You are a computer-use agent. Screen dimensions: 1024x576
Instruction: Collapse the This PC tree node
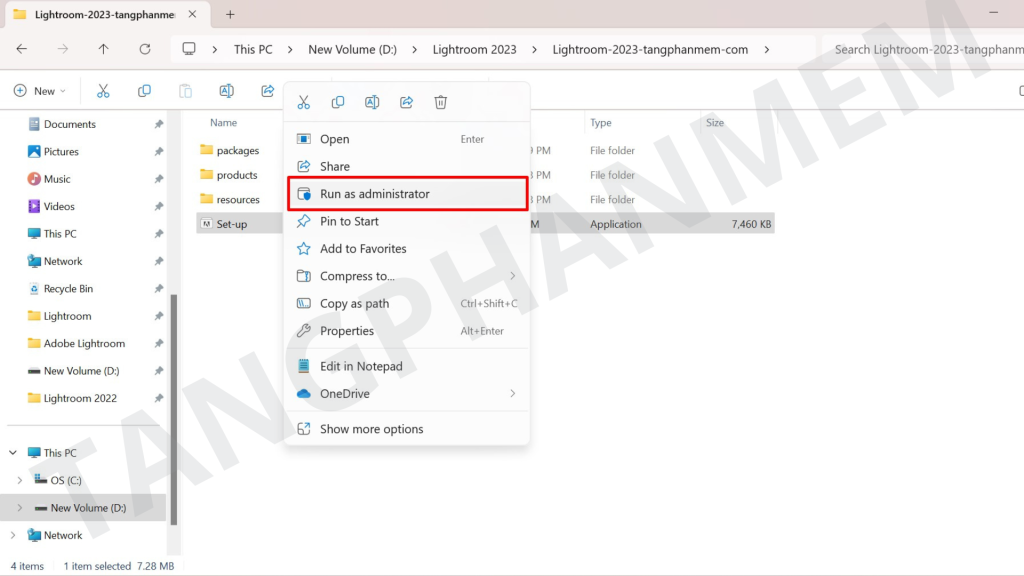point(13,453)
